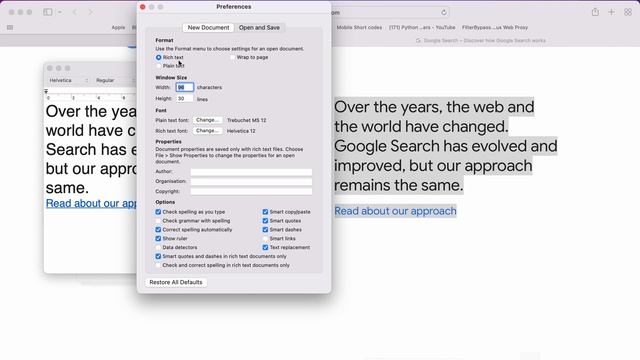The height and width of the screenshot is (360, 640).
Task: Enable the Data detectors checkbox
Action: tap(158, 247)
